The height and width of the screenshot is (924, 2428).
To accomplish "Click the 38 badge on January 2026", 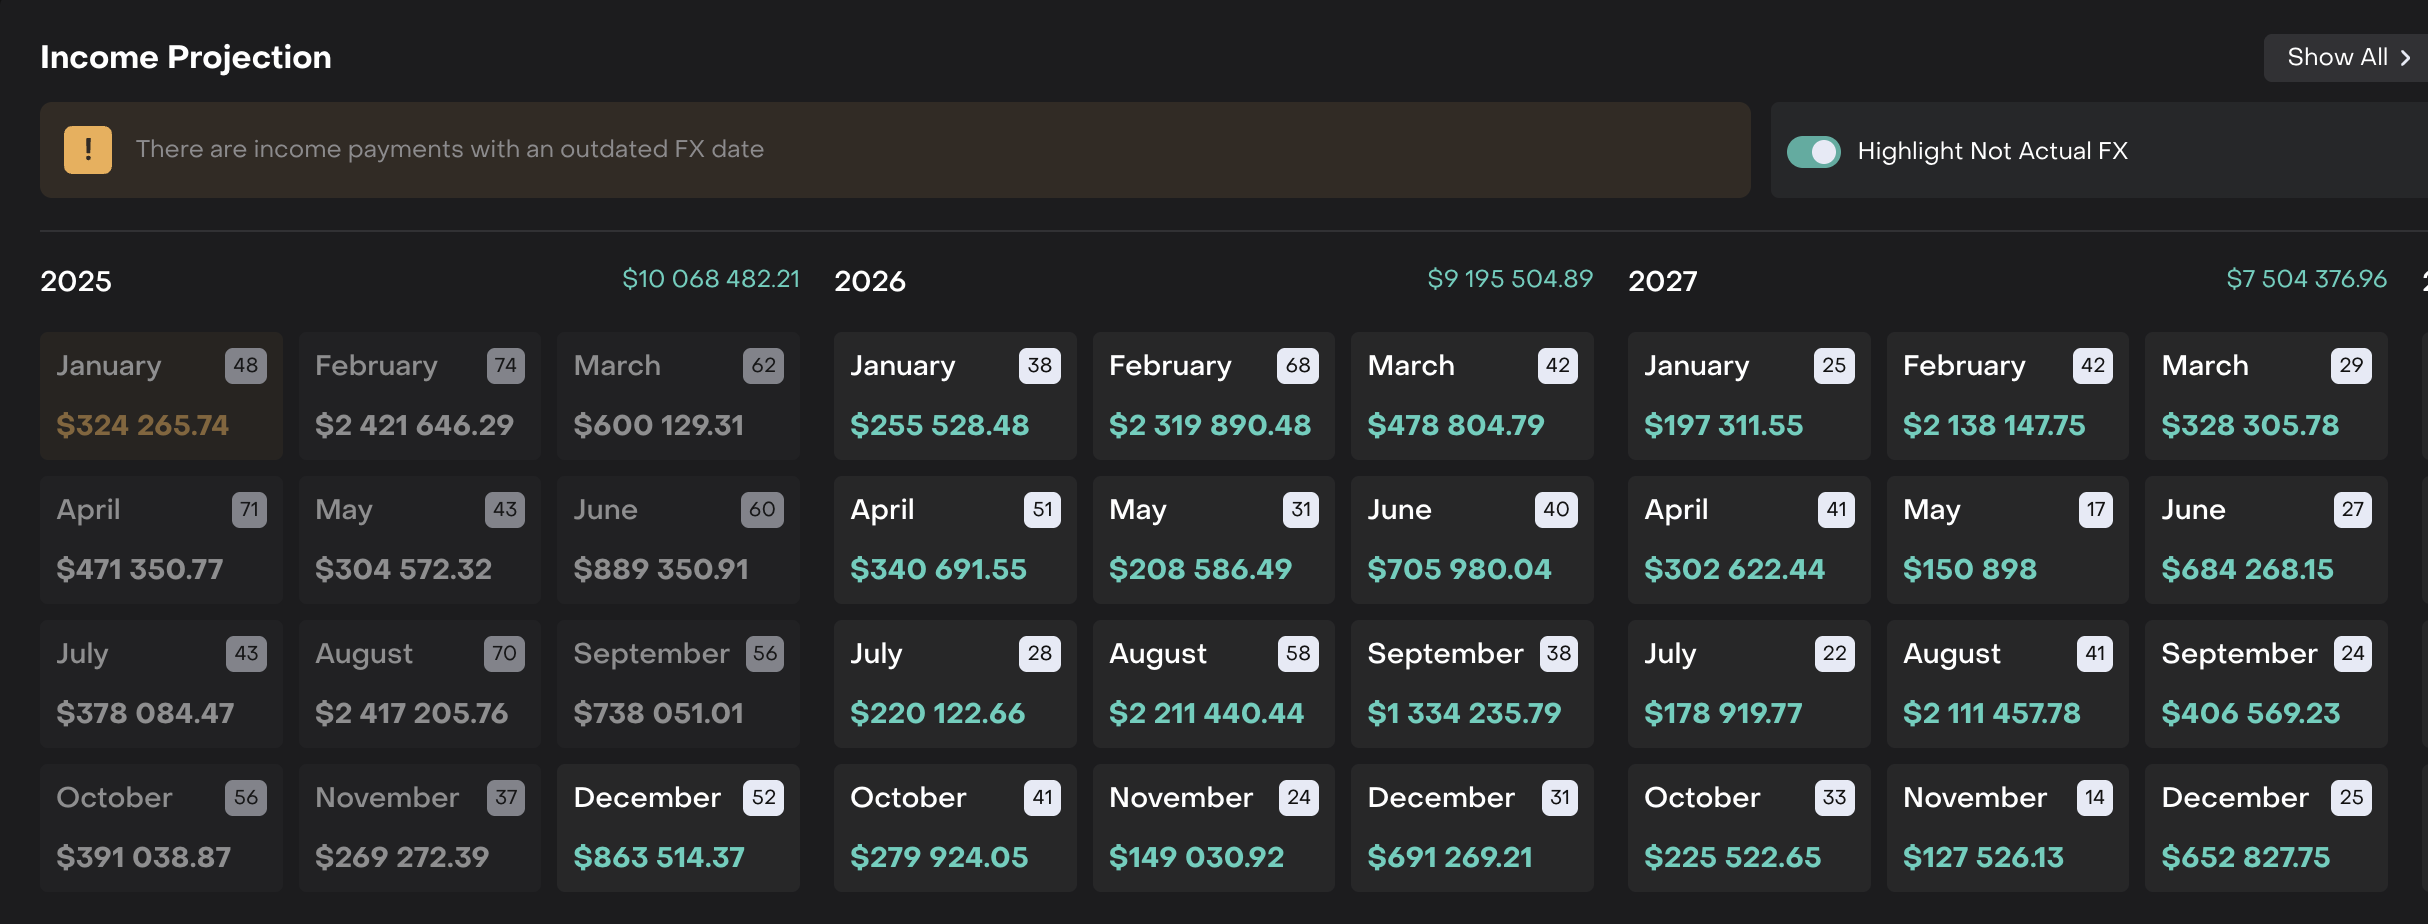I will click(1039, 366).
